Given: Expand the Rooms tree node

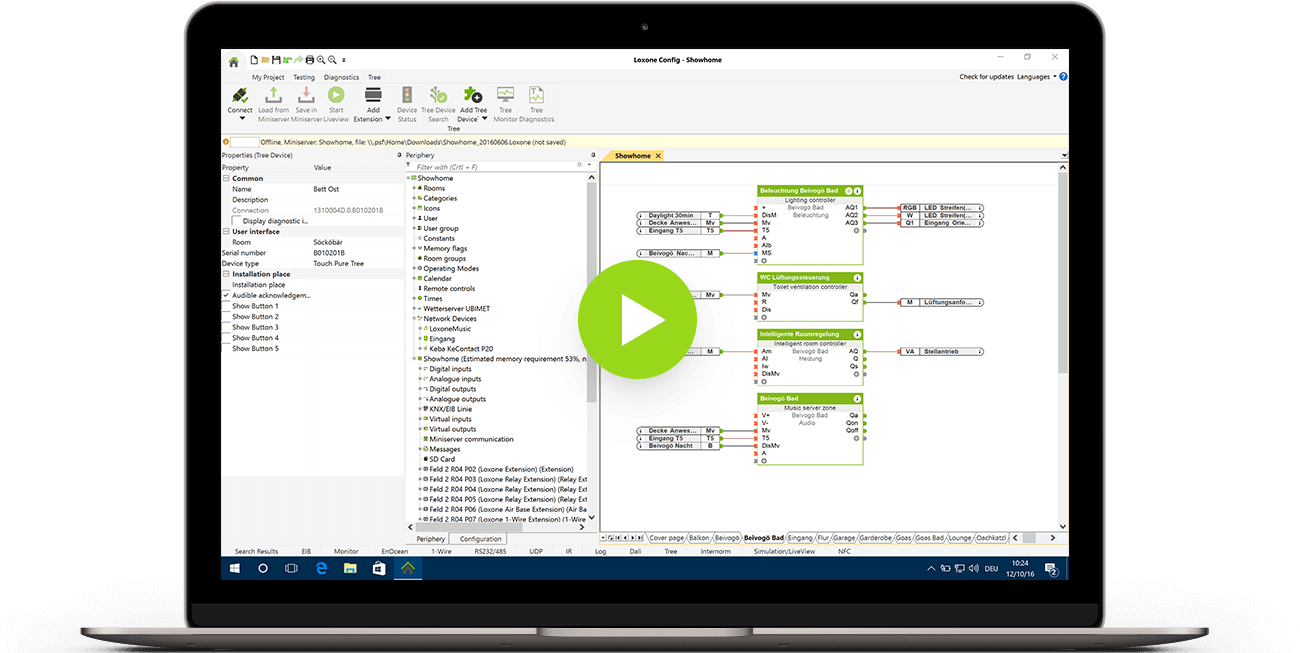Looking at the screenshot, I should click(415, 188).
